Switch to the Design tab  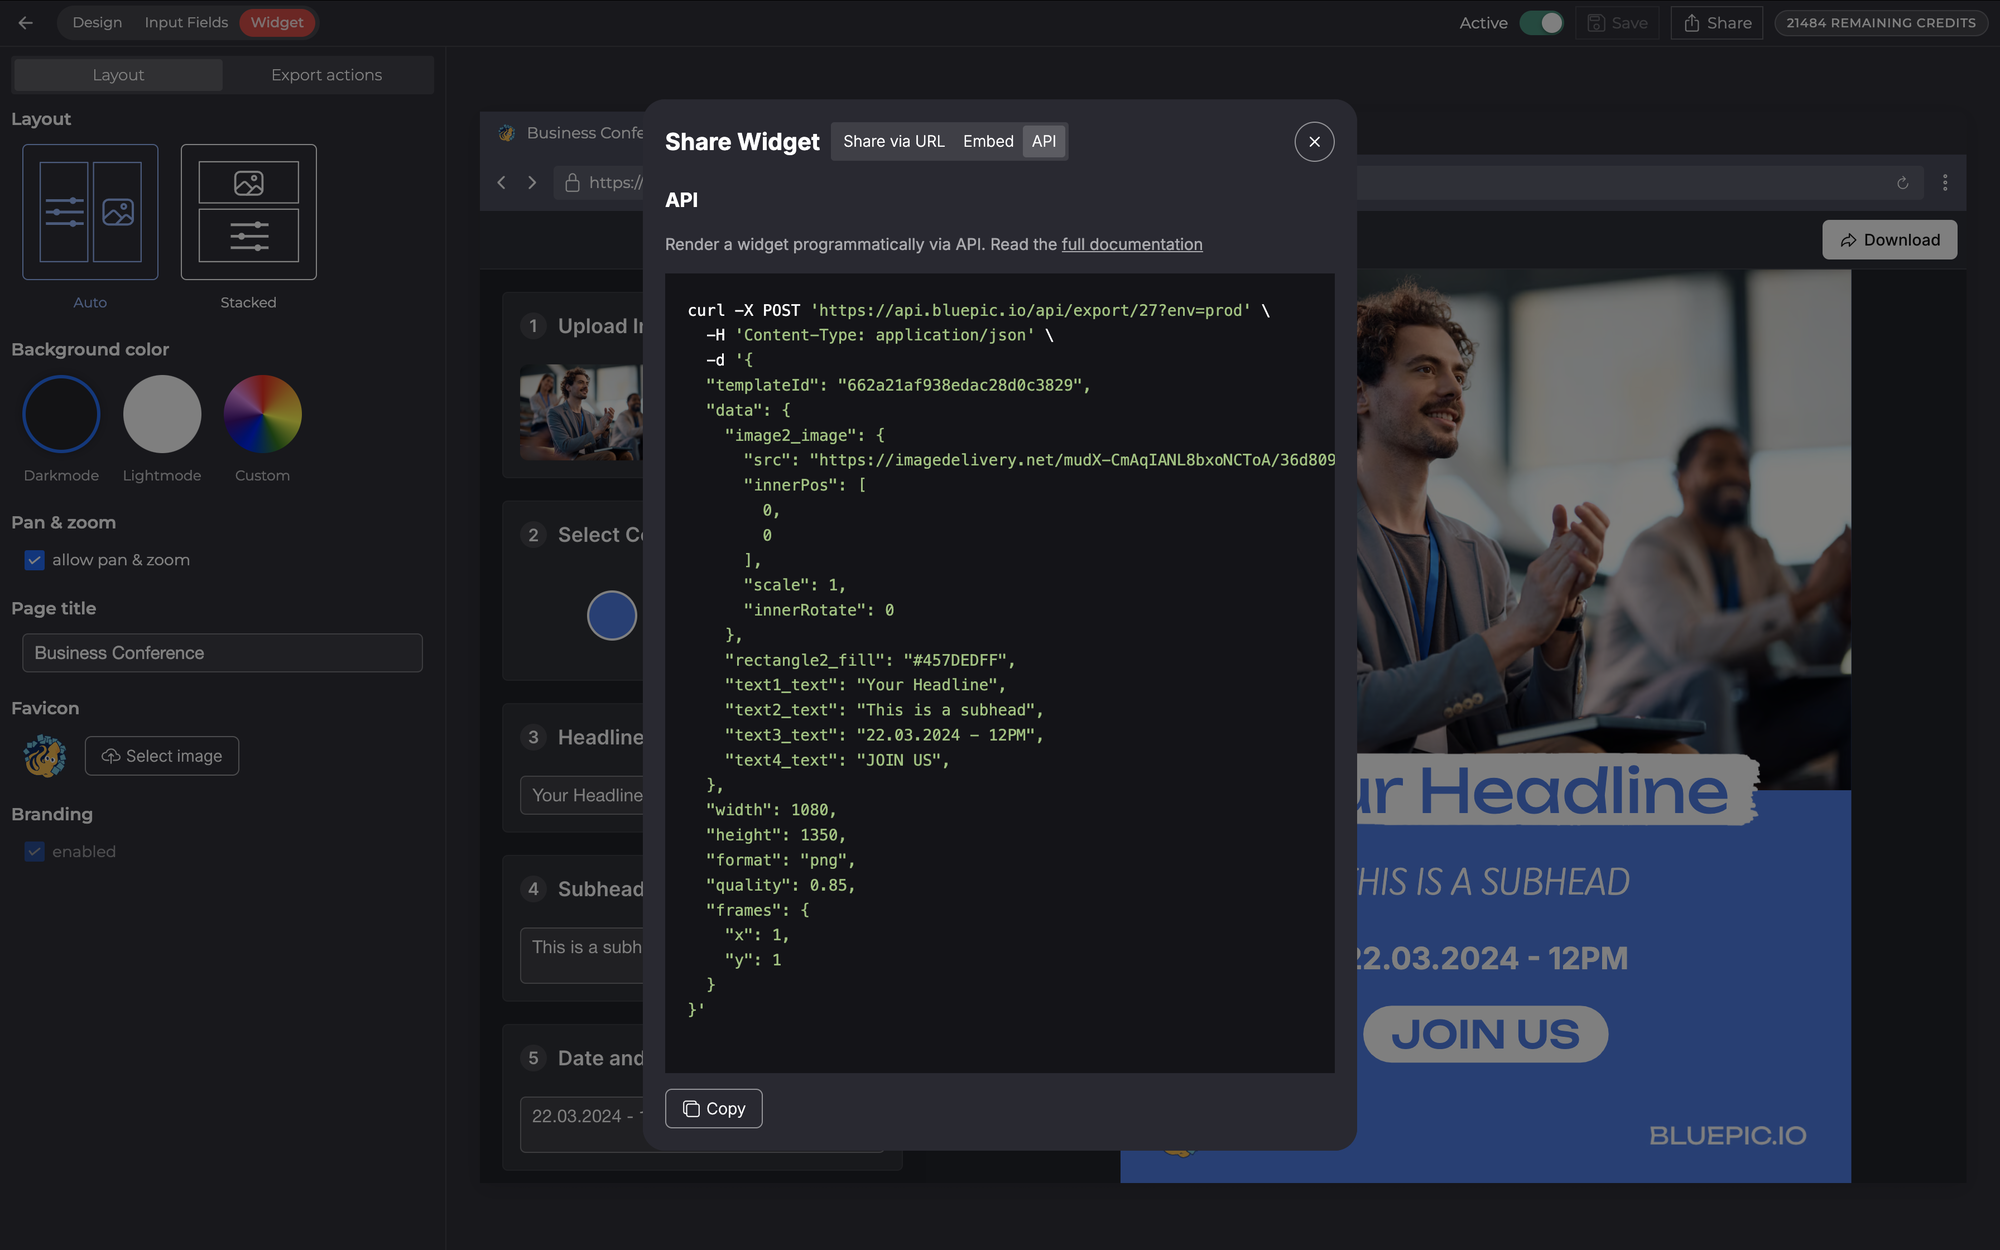pyautogui.click(x=97, y=22)
